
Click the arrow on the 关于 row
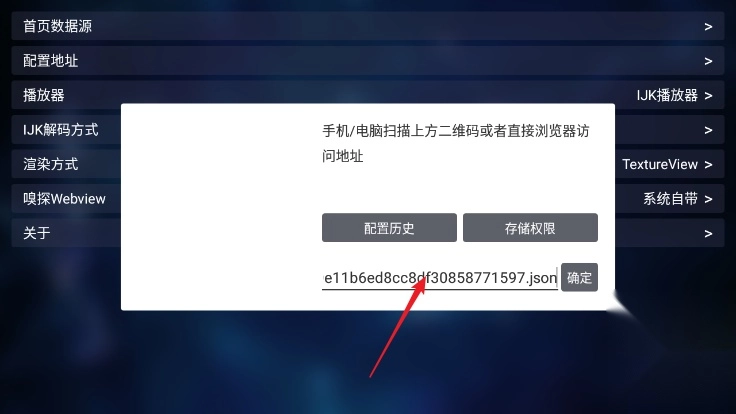click(708, 233)
